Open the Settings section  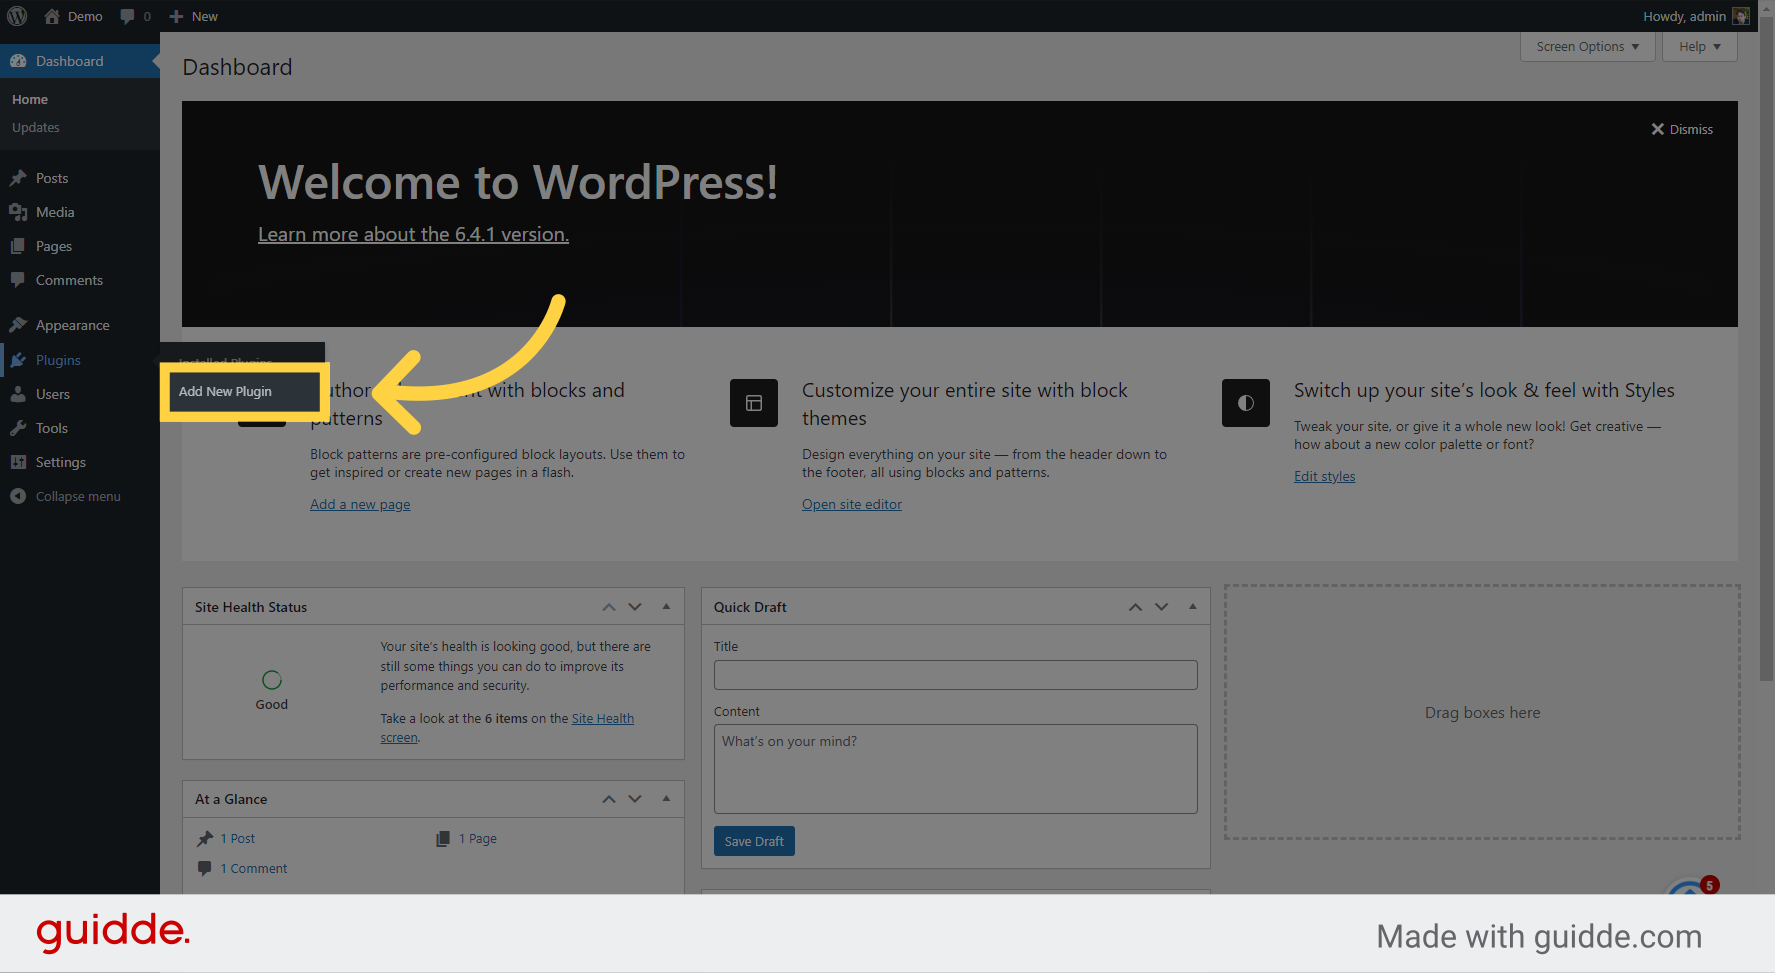[59, 462]
